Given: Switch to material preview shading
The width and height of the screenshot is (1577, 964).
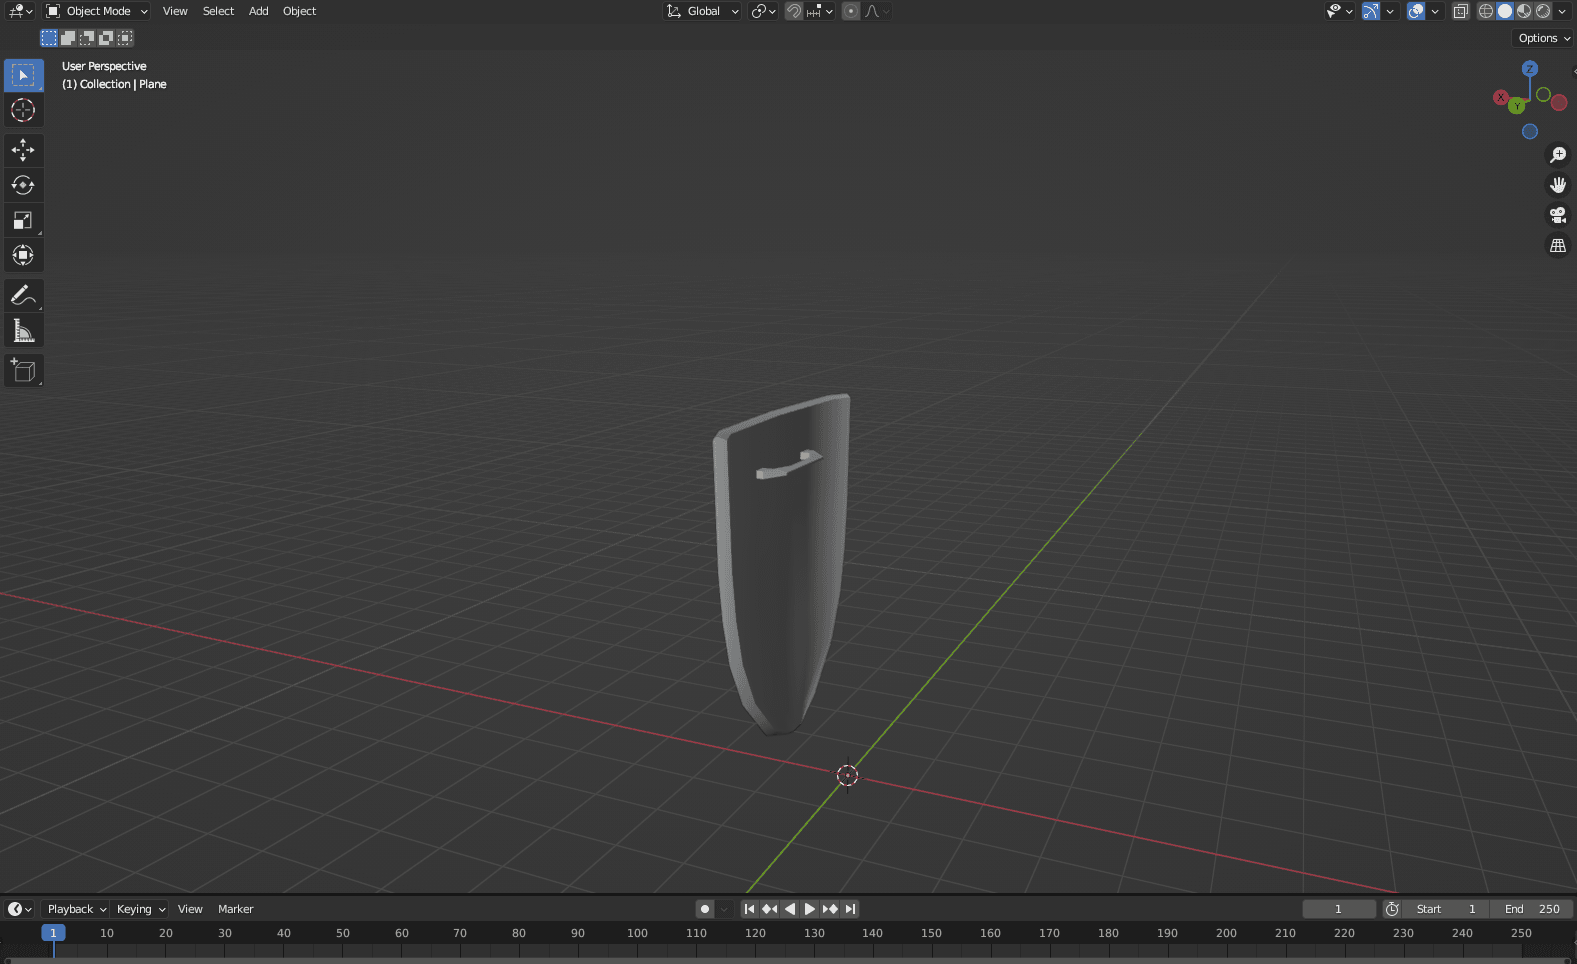Looking at the screenshot, I should pos(1524,11).
